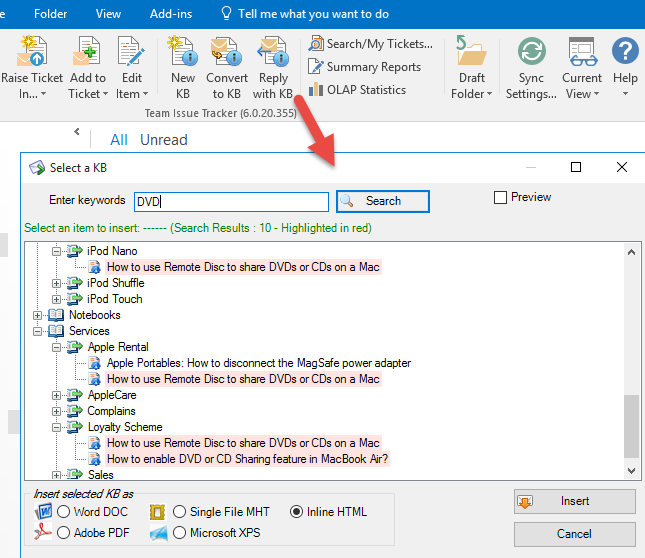Click the Microsoft XPS format icon

(x=158, y=533)
